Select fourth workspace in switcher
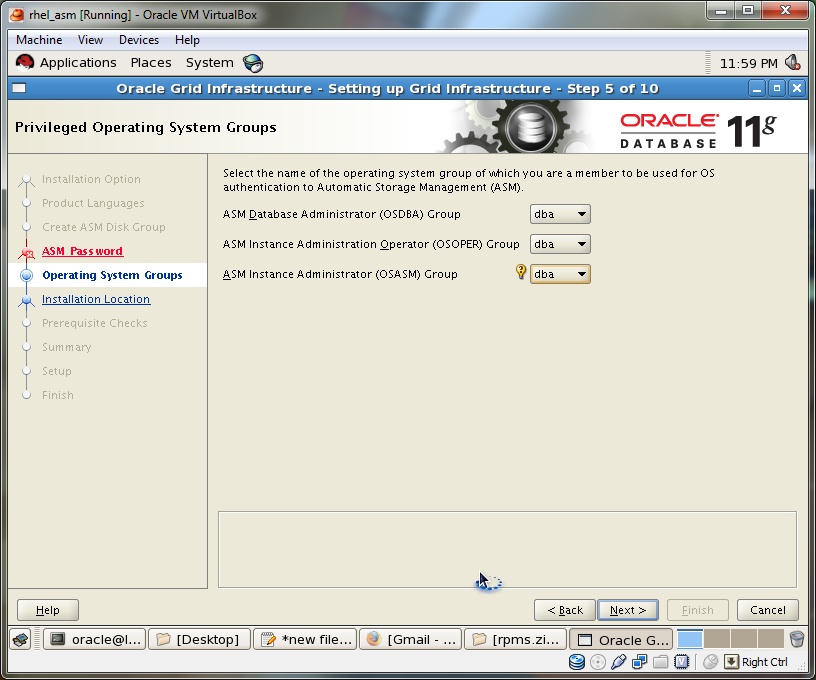 click(771, 639)
